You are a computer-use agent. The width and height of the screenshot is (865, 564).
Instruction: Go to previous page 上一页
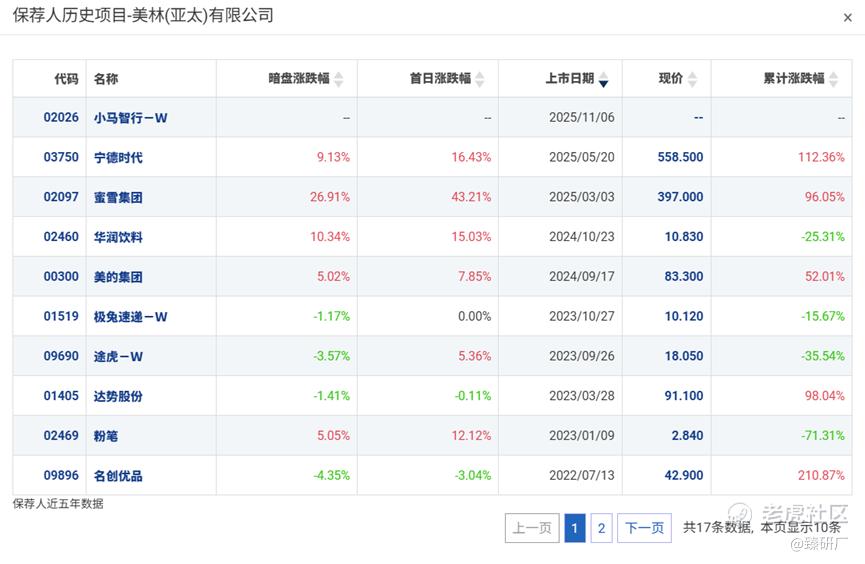(532, 528)
